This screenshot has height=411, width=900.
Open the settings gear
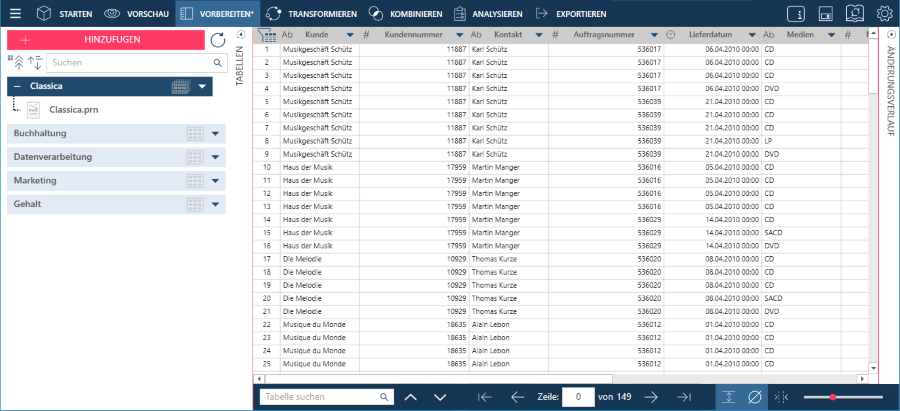click(884, 14)
